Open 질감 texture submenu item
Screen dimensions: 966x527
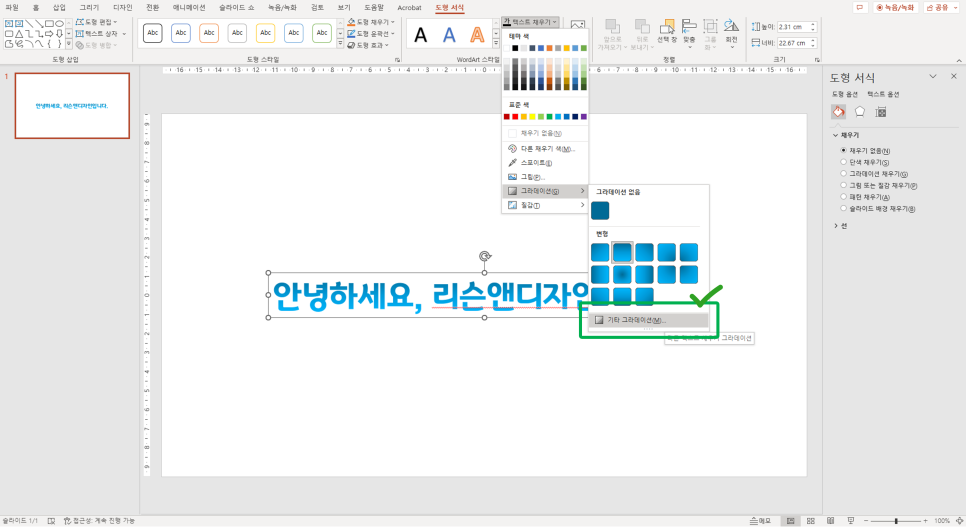point(545,205)
